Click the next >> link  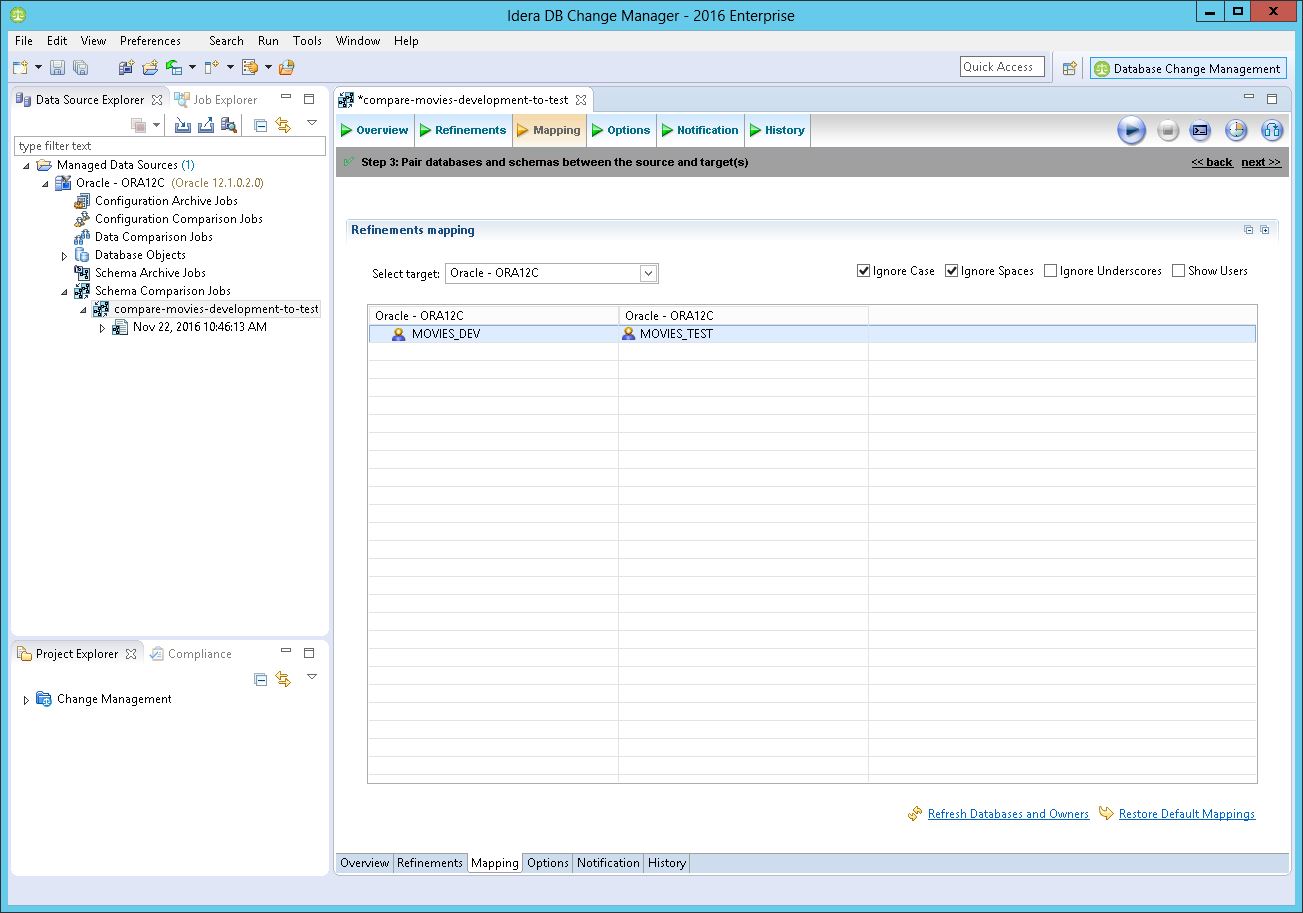pos(1260,162)
